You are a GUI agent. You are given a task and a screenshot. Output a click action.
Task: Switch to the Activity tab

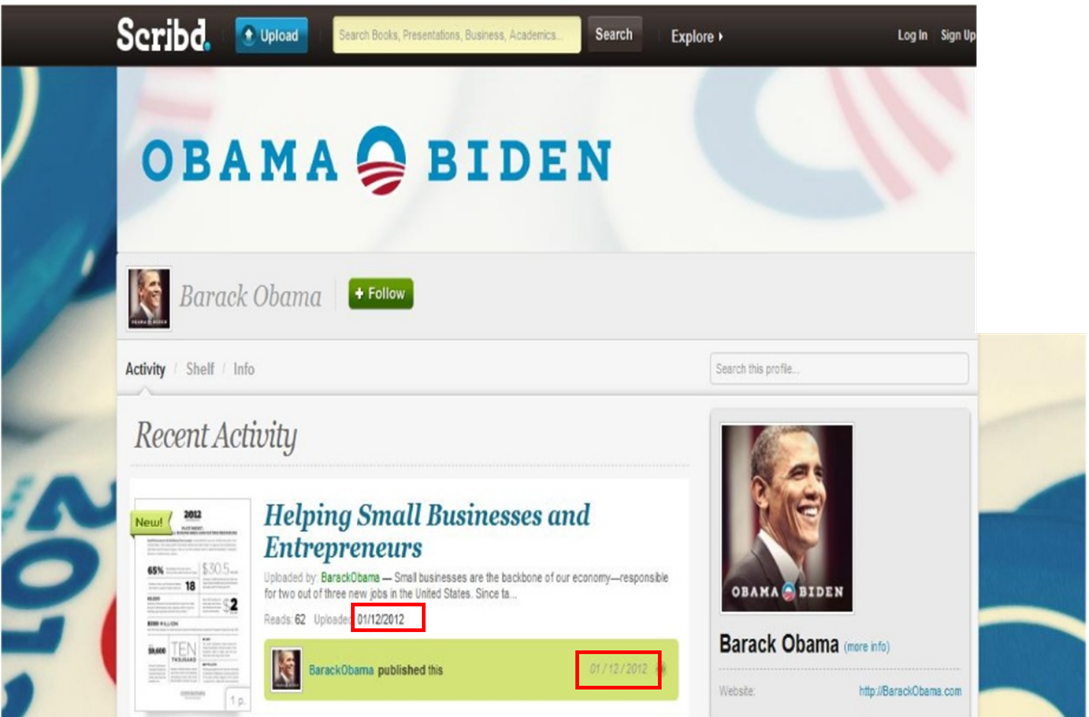(145, 369)
